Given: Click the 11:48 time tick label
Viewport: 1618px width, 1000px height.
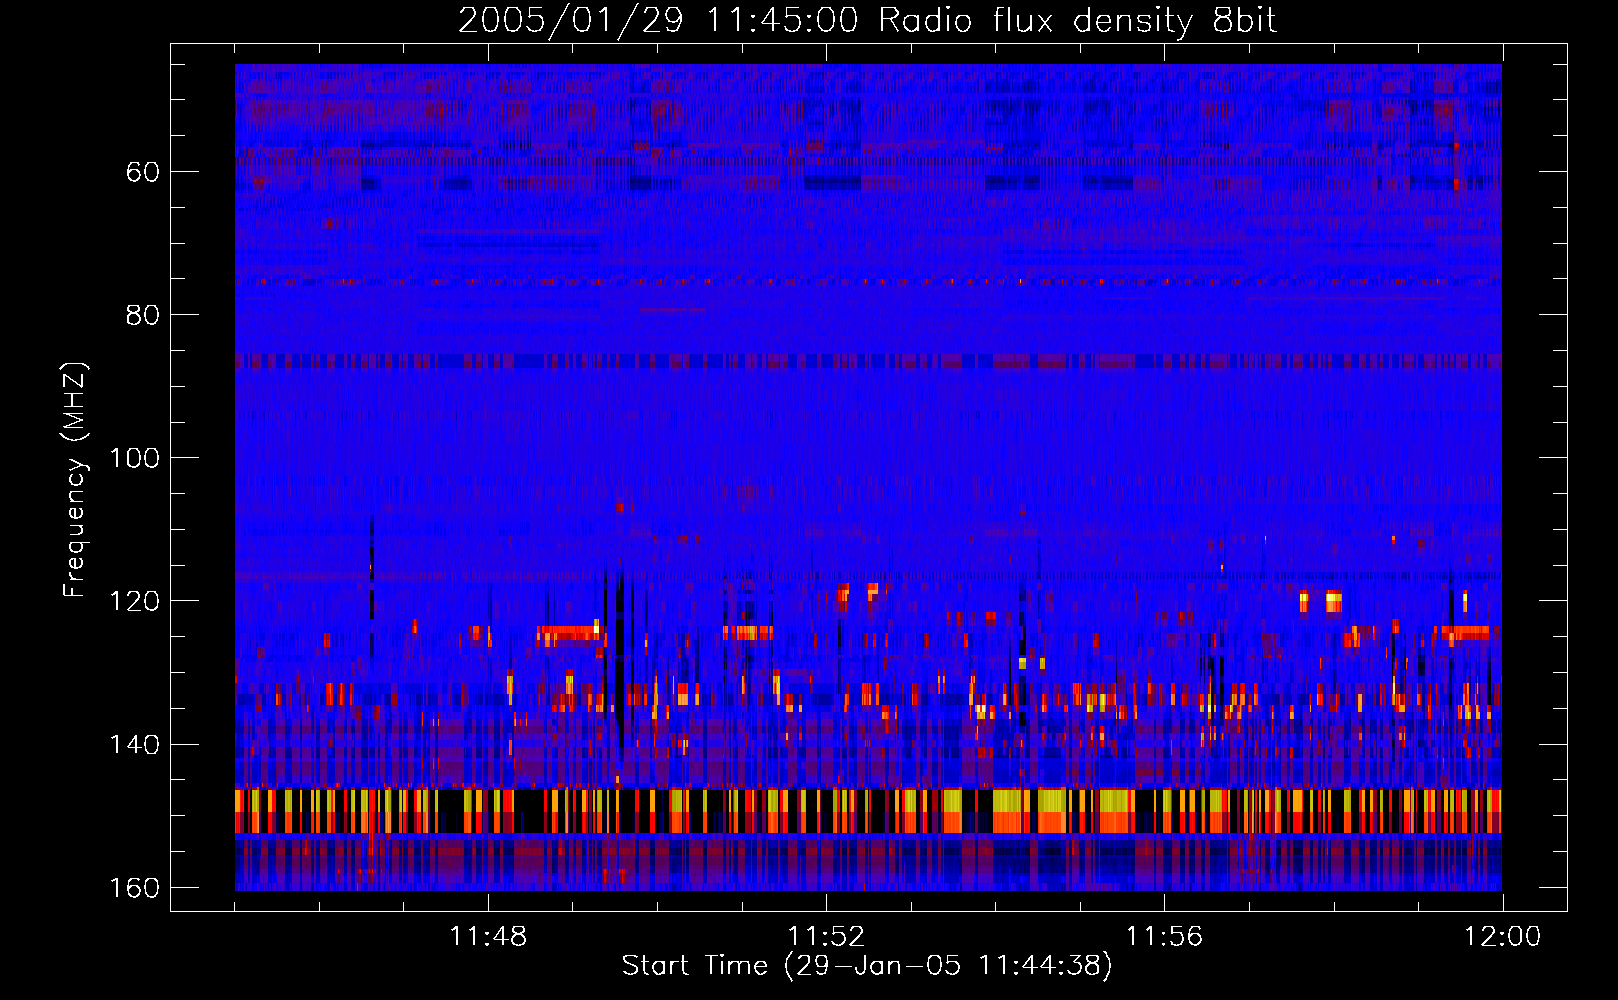Looking at the screenshot, I should pos(488,937).
